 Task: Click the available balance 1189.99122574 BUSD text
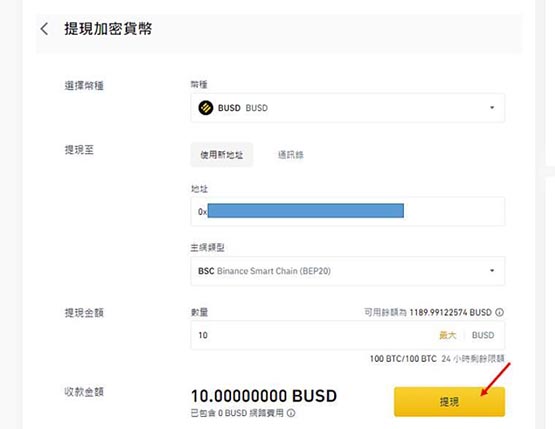tap(450, 312)
